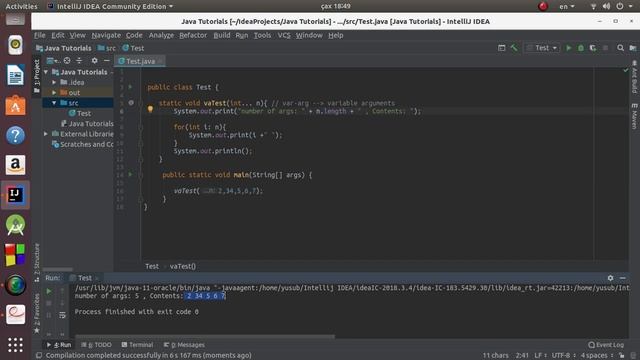Toggle the 2: Favorites side tool window
Screen dimensions: 640x360
37,312
